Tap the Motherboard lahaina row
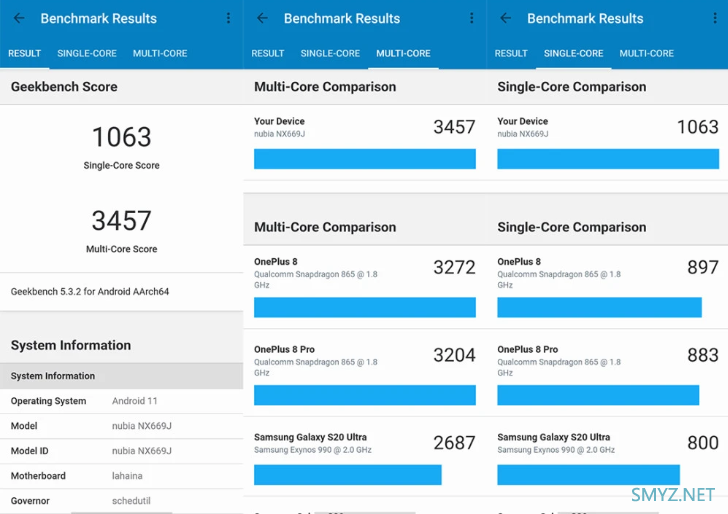 122,476
